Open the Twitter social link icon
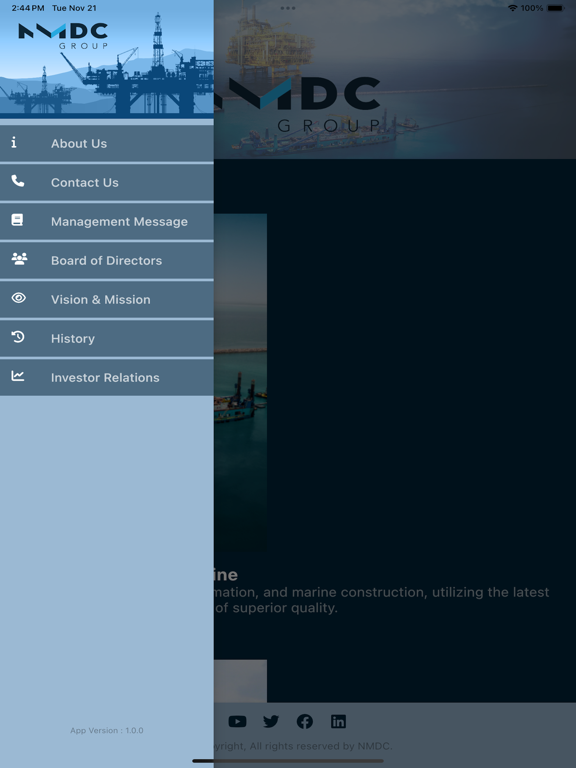 click(271, 721)
